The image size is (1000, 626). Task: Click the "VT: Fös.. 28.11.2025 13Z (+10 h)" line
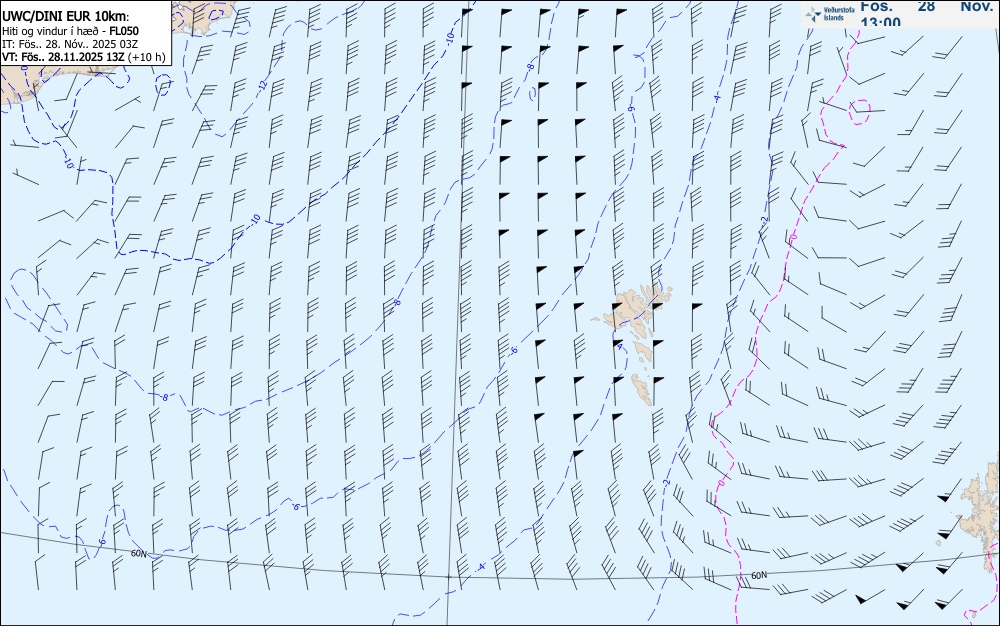pyautogui.click(x=84, y=57)
